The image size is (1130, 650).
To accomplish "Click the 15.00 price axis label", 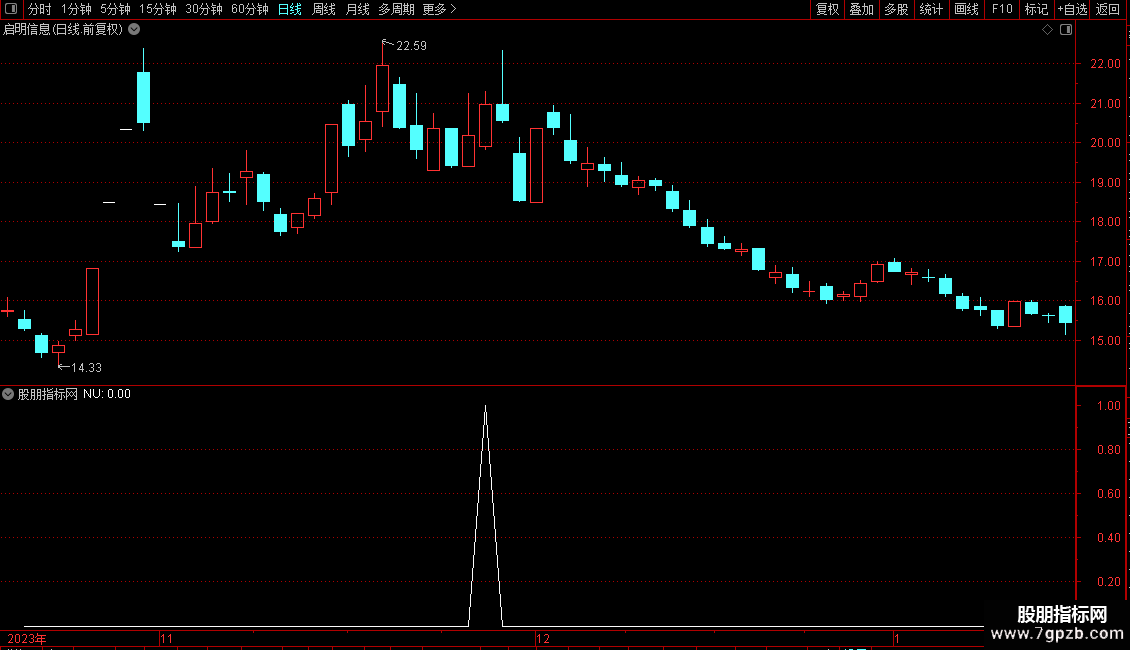I will [1105, 340].
